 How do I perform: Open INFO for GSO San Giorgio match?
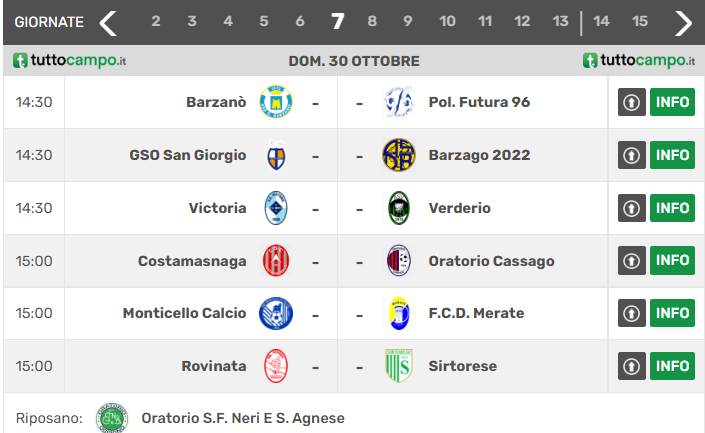coord(672,155)
